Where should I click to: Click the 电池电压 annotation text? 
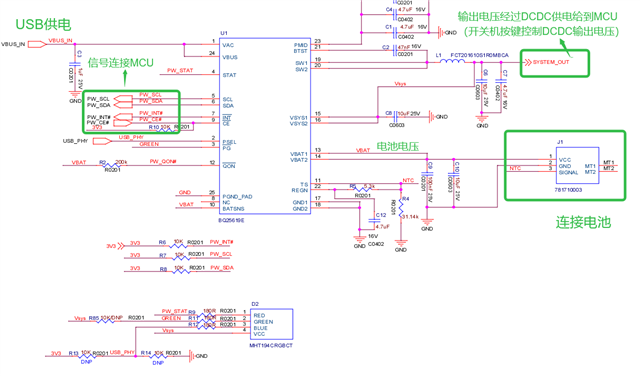point(398,146)
